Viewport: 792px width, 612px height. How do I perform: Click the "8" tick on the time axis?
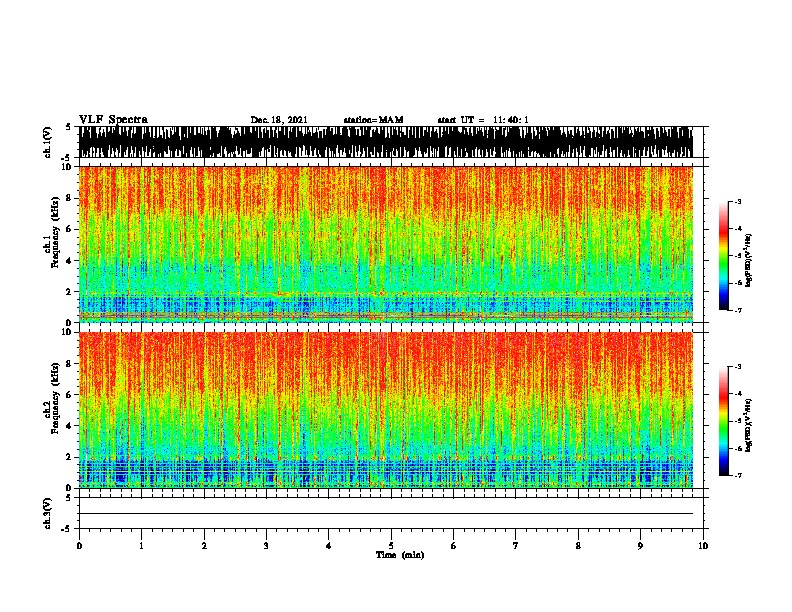click(578, 546)
